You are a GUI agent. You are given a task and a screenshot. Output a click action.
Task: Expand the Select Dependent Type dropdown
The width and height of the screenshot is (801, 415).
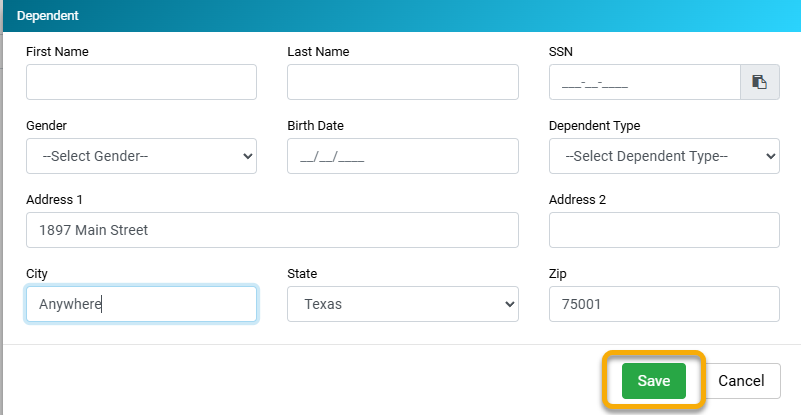pos(664,156)
